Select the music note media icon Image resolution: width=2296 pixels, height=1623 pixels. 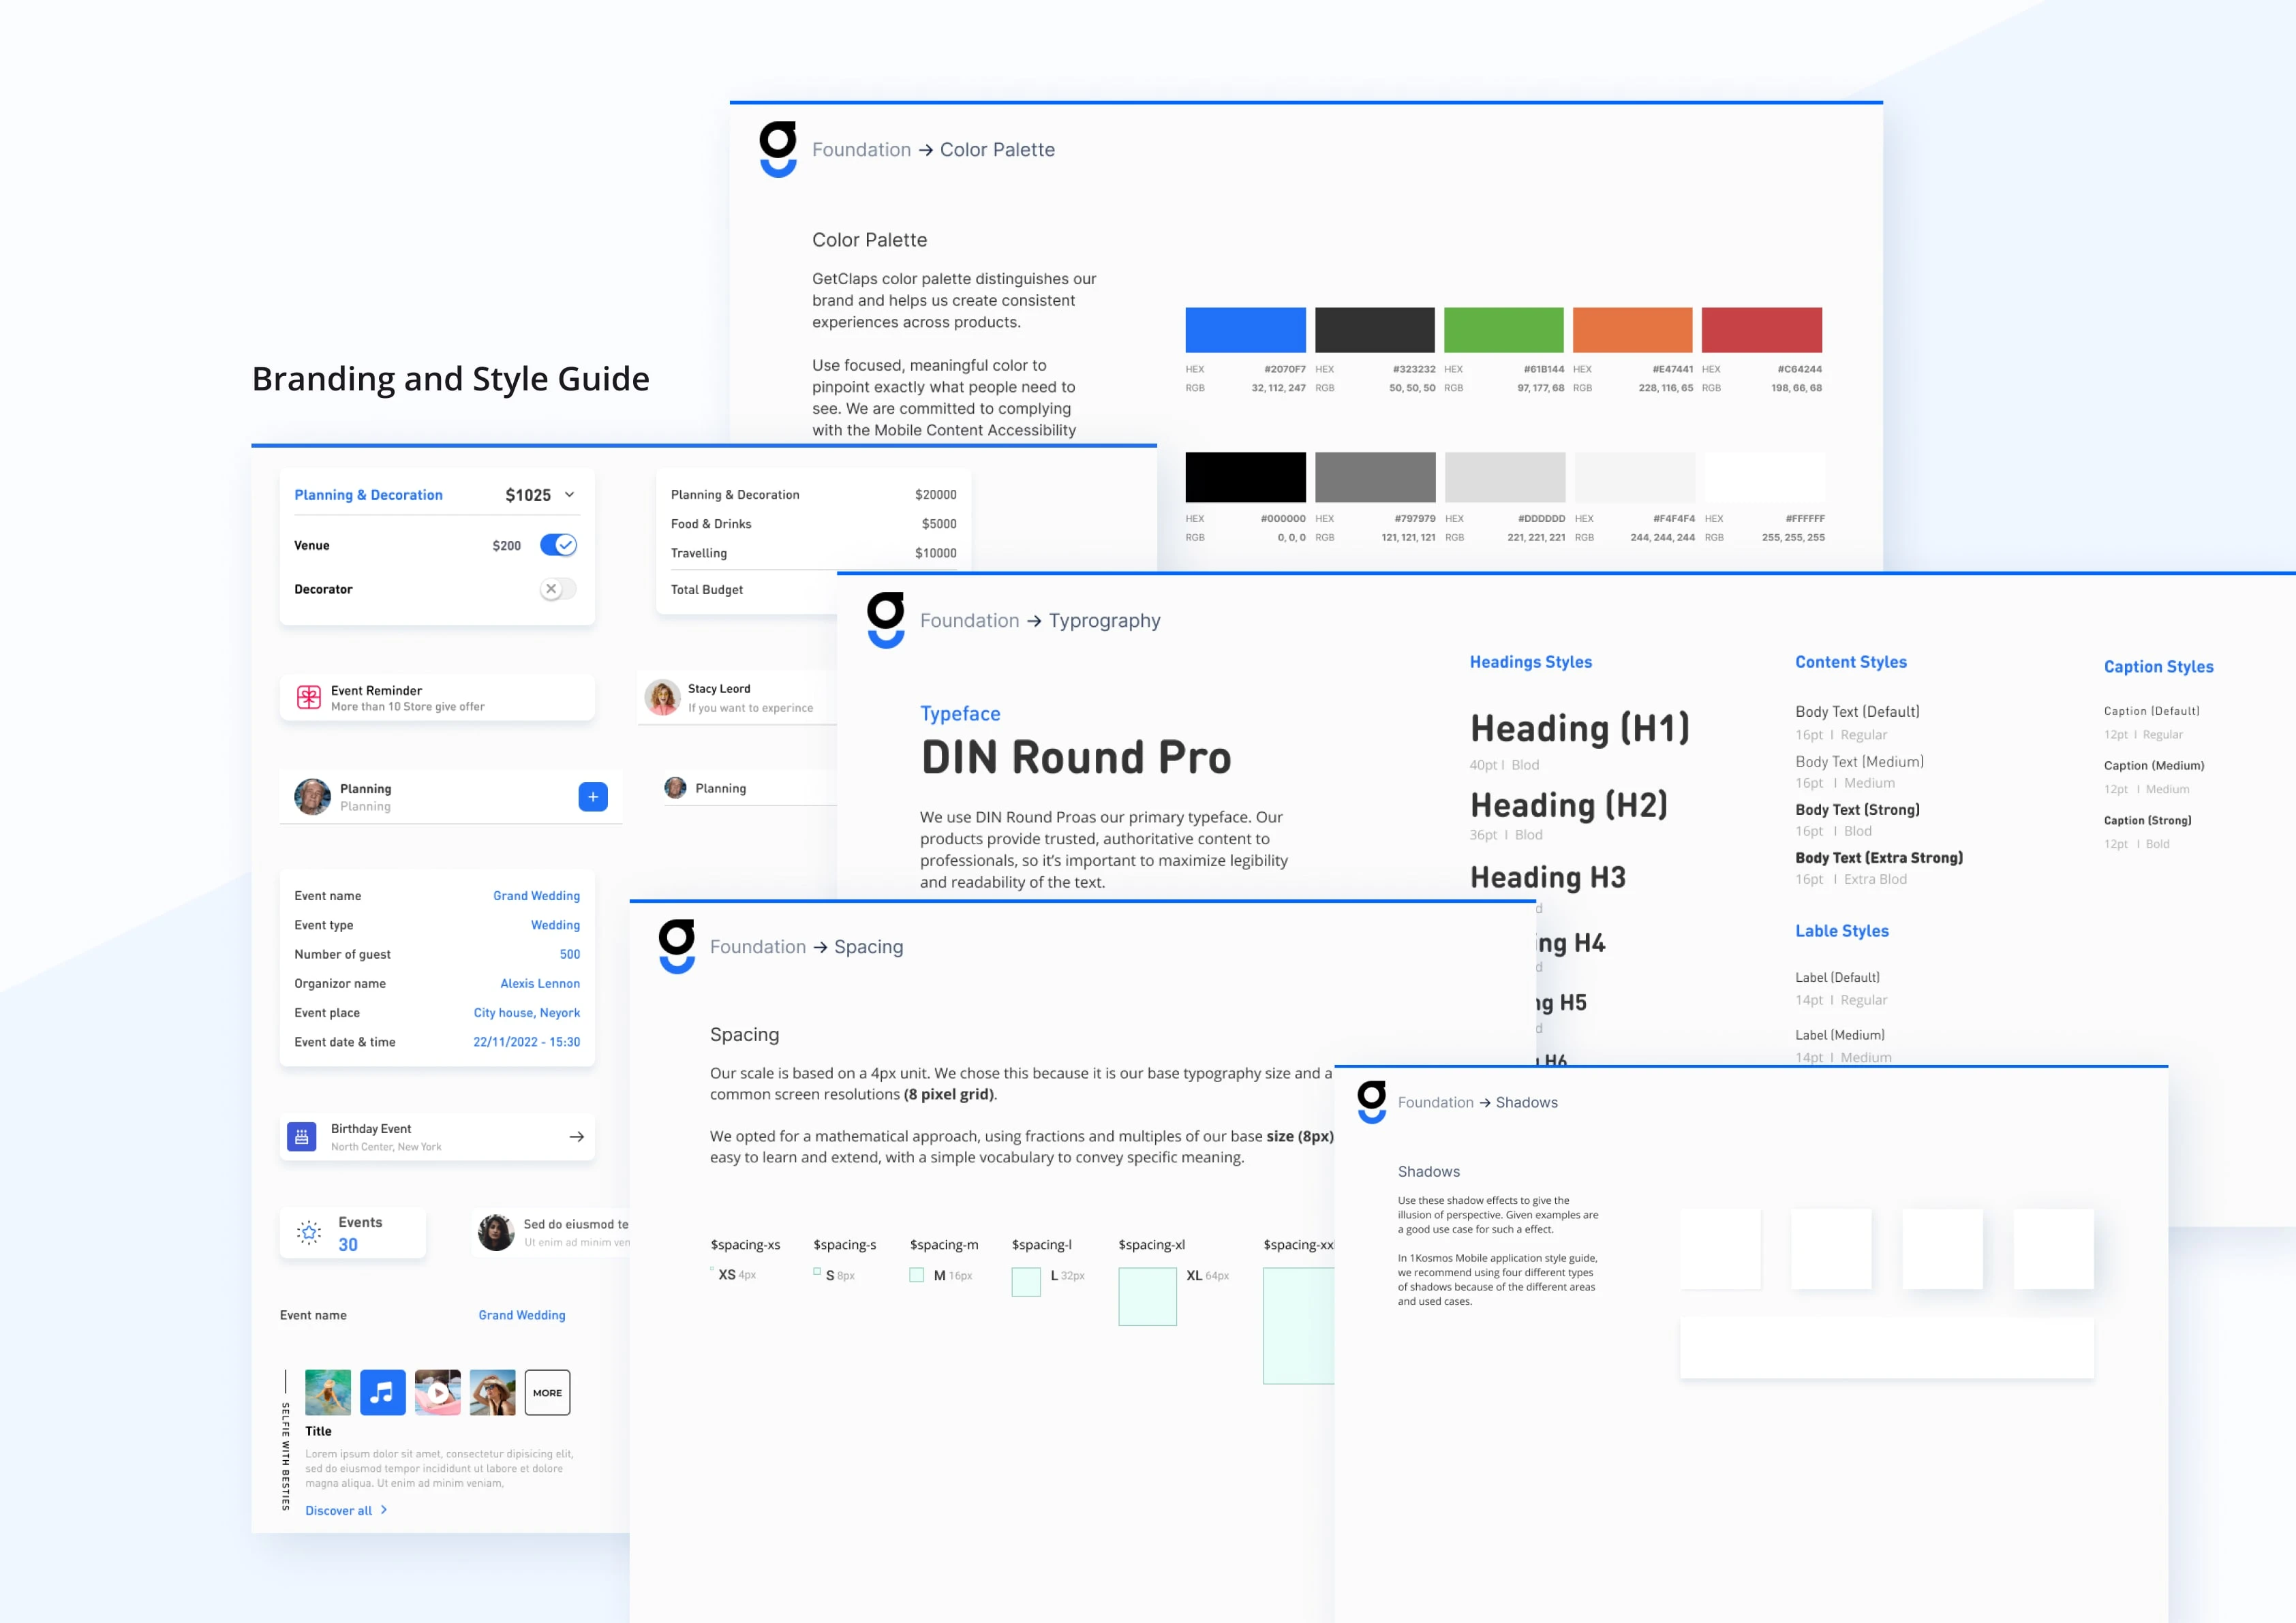point(383,1392)
